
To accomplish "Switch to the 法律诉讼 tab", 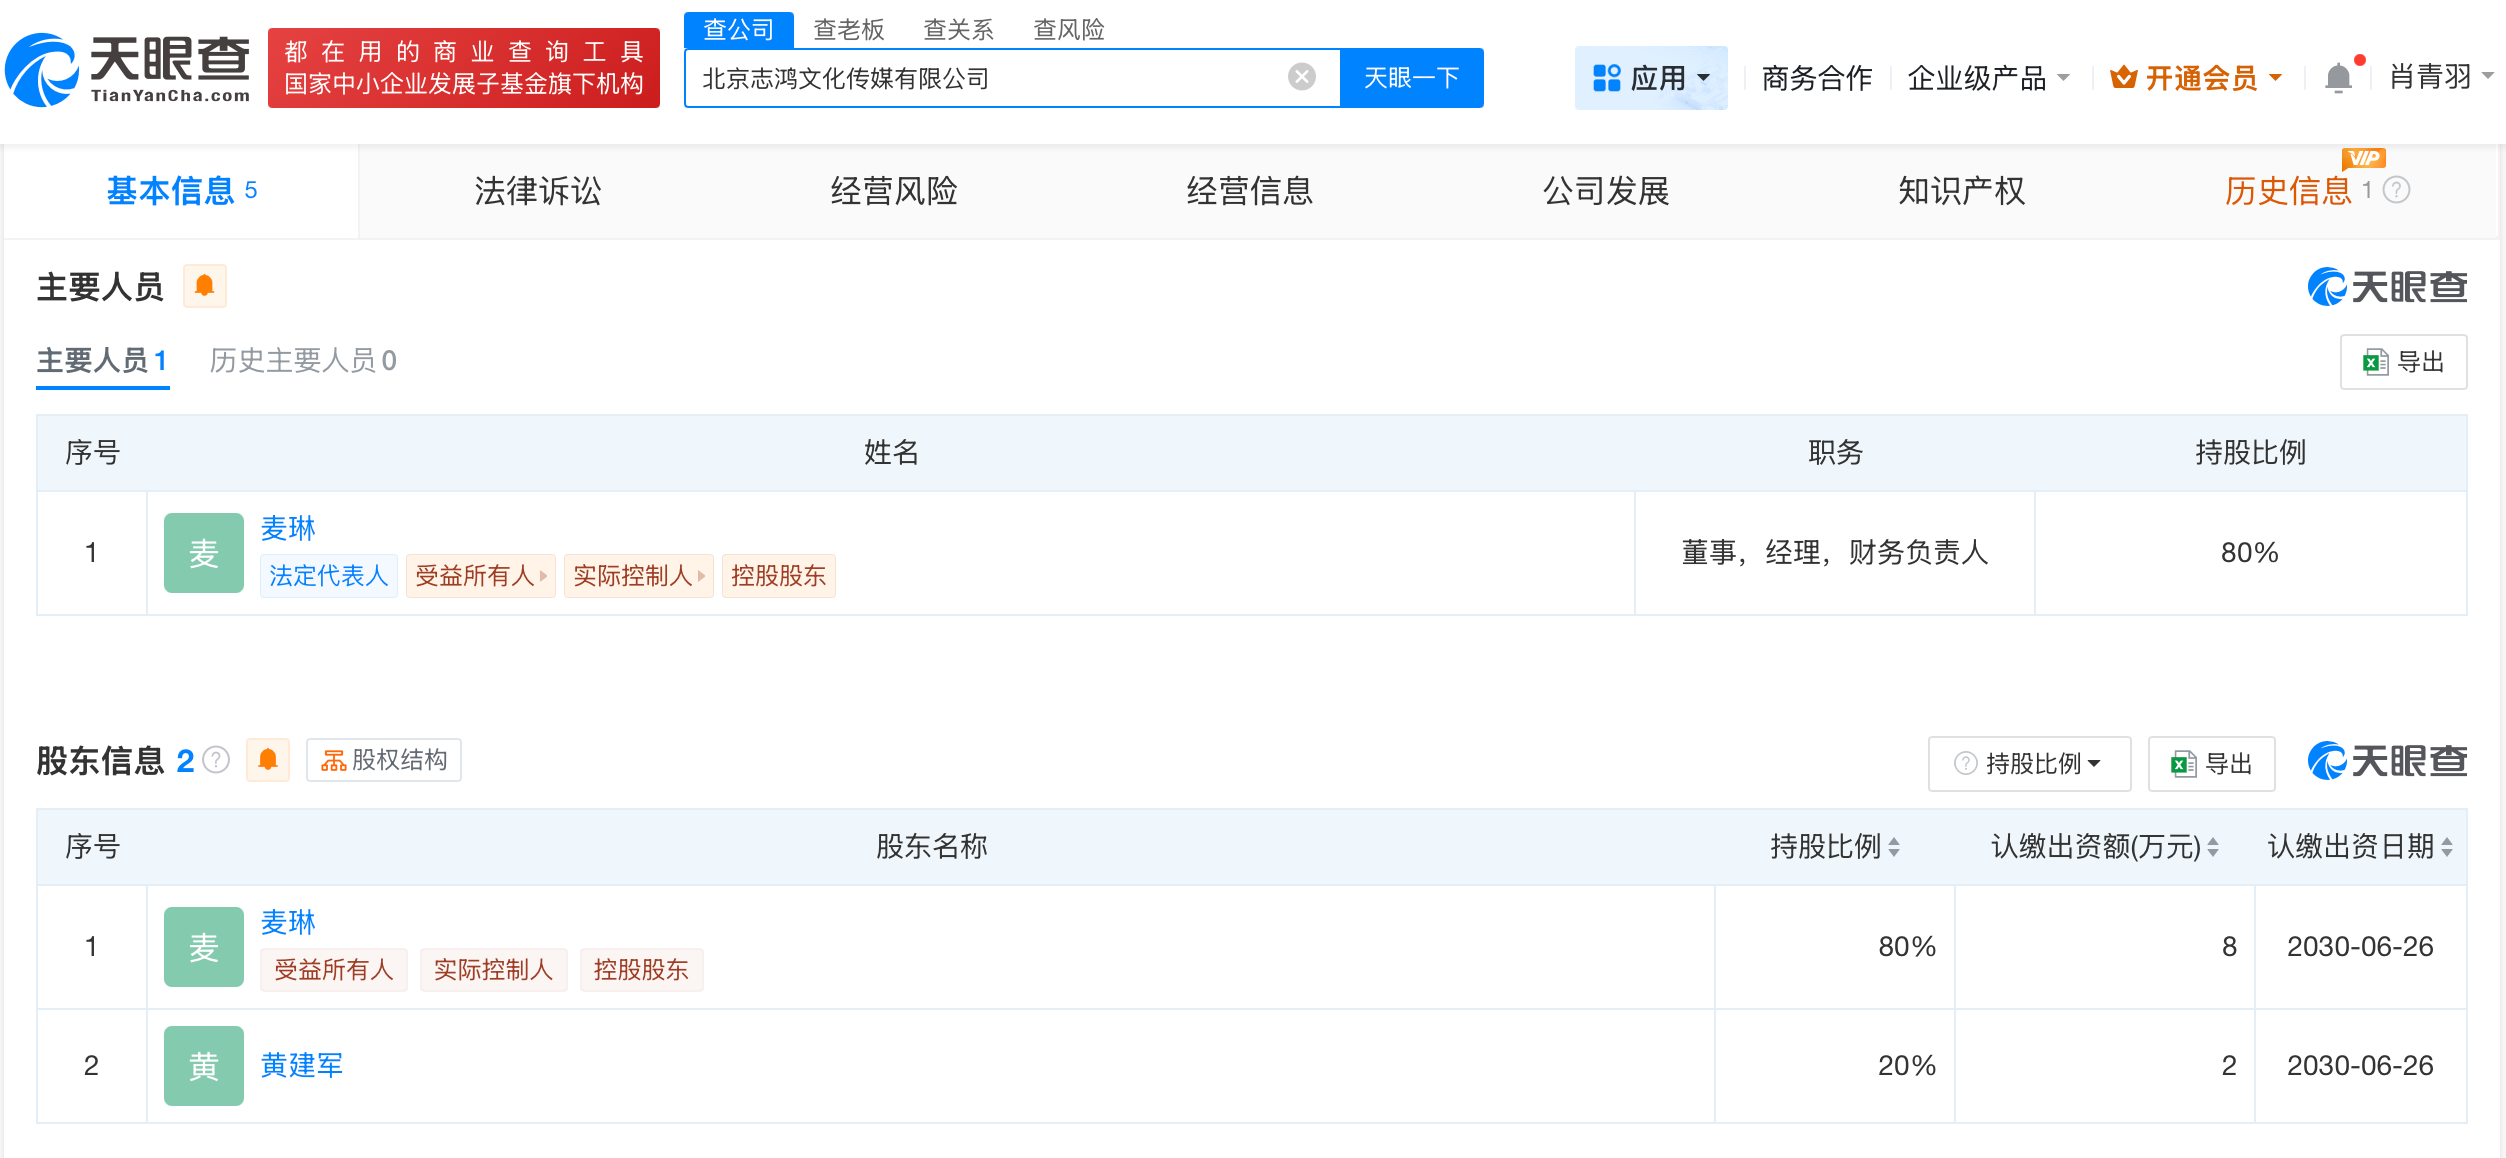I will click(x=536, y=191).
